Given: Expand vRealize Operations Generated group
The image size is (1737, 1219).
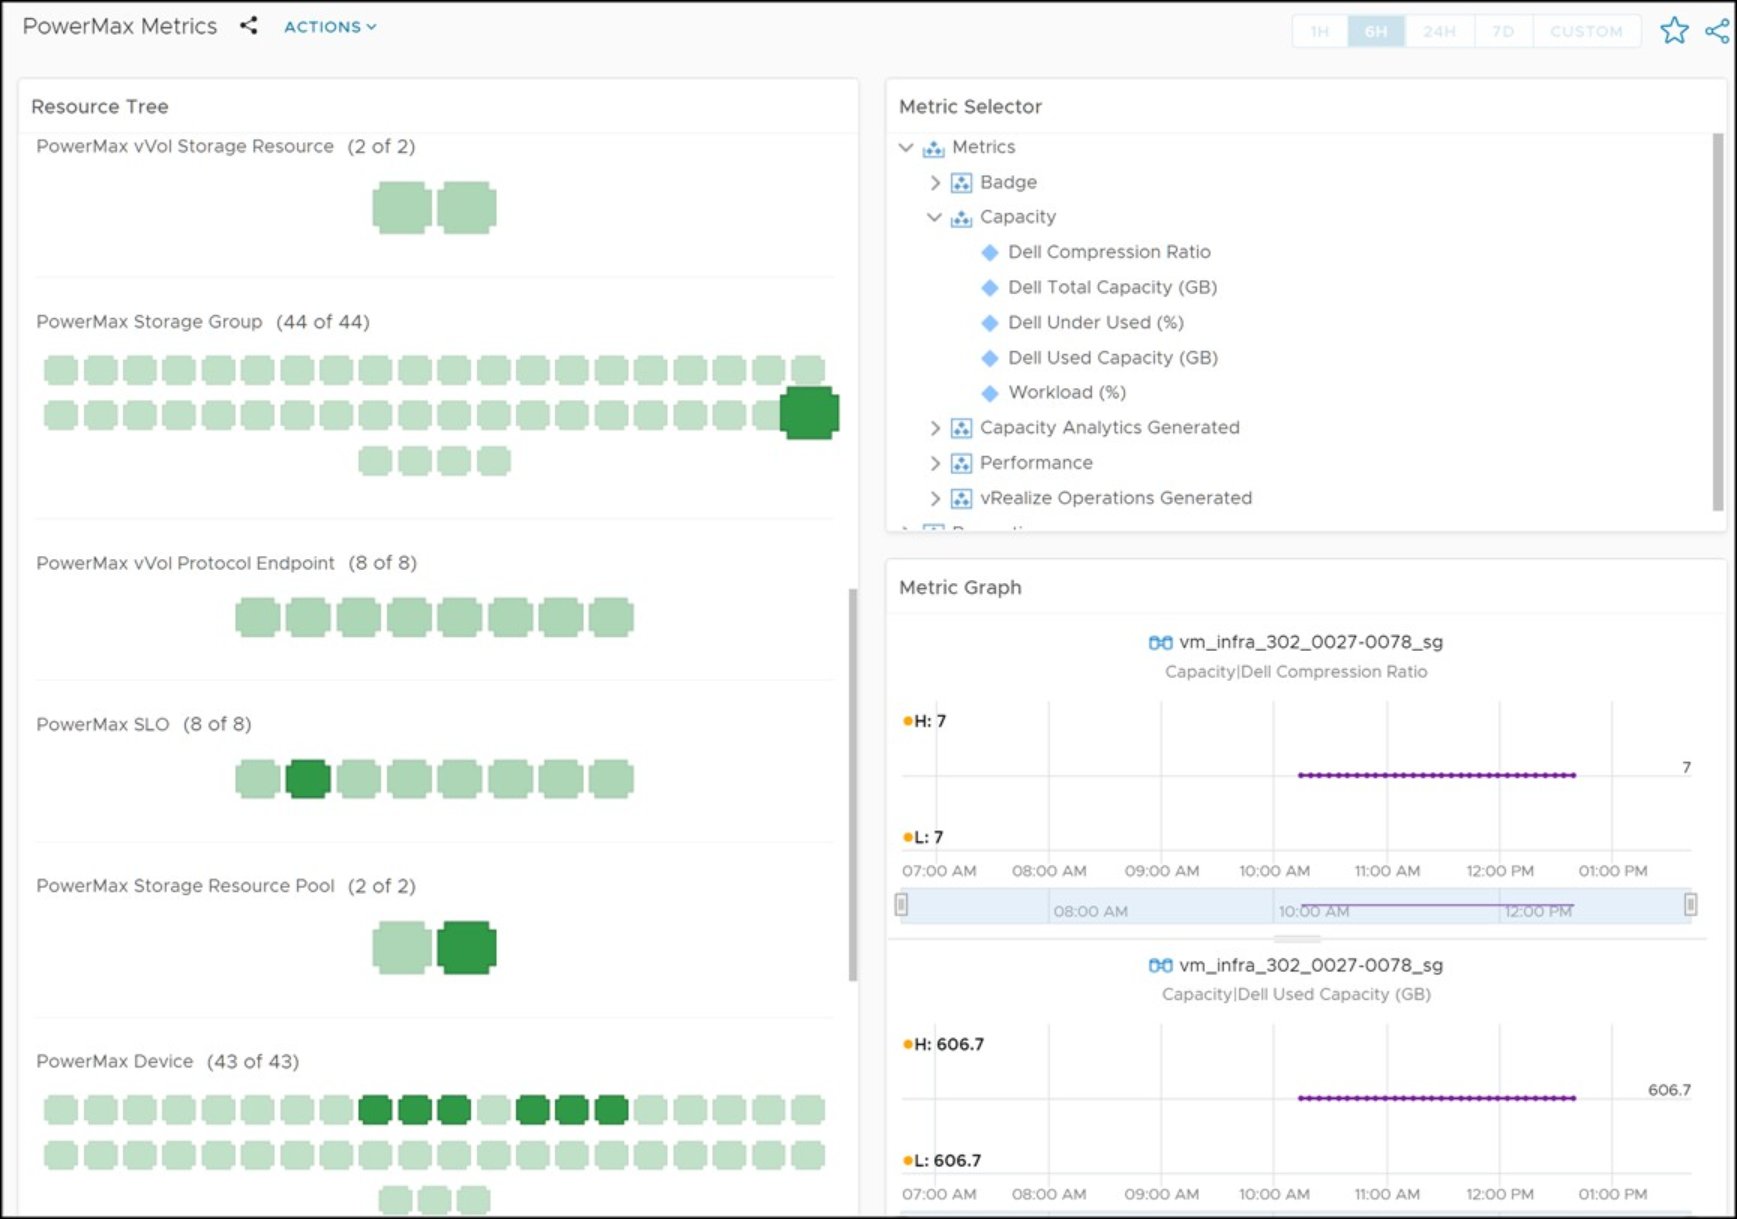Looking at the screenshot, I should point(934,498).
